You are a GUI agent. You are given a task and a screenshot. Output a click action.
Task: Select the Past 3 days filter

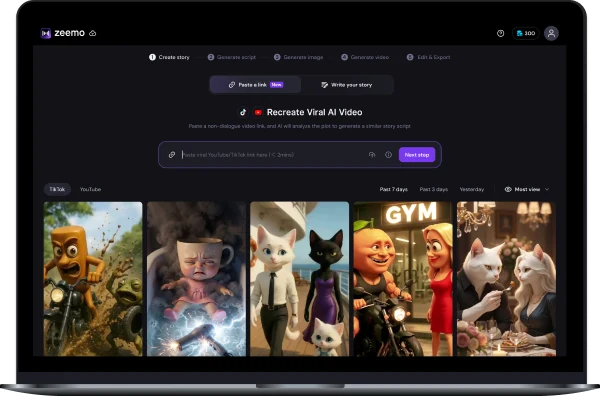(x=434, y=189)
